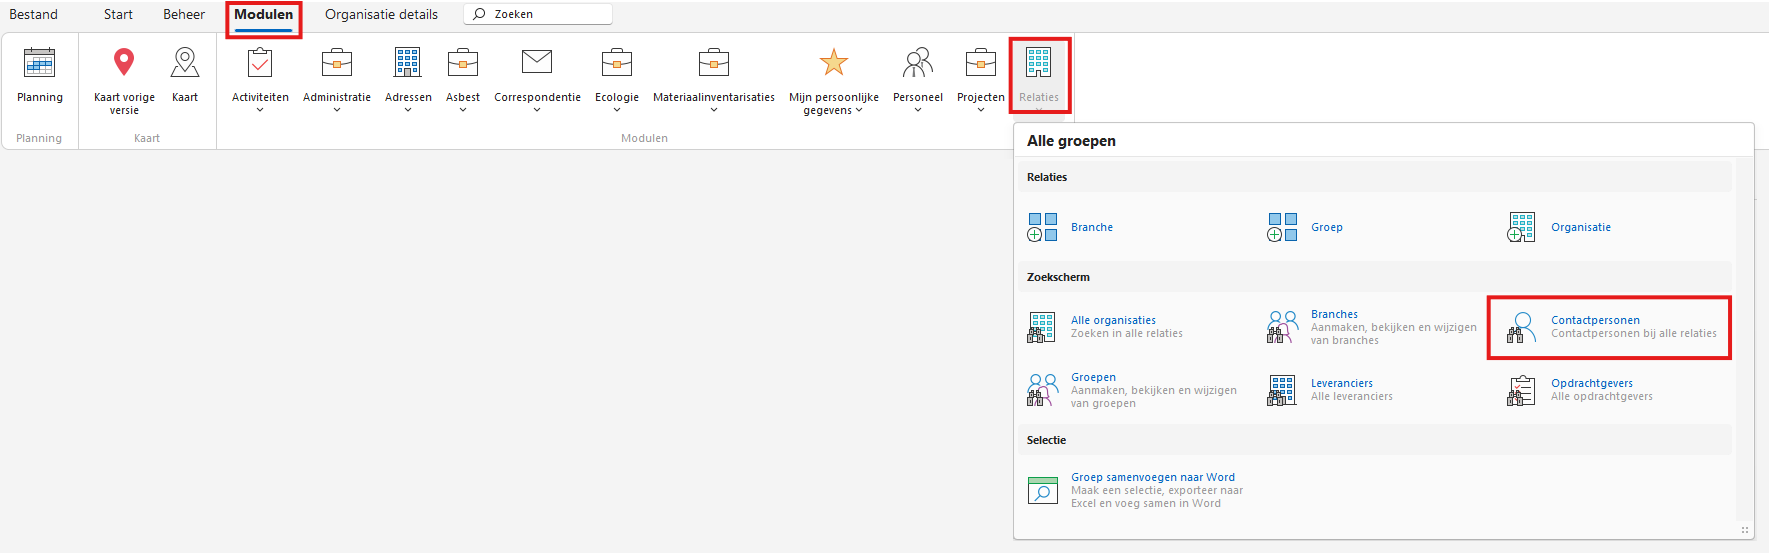The height and width of the screenshot is (553, 1769).
Task: Expand the Materiaalinventarisaties dropdown chevron
Action: point(714,110)
